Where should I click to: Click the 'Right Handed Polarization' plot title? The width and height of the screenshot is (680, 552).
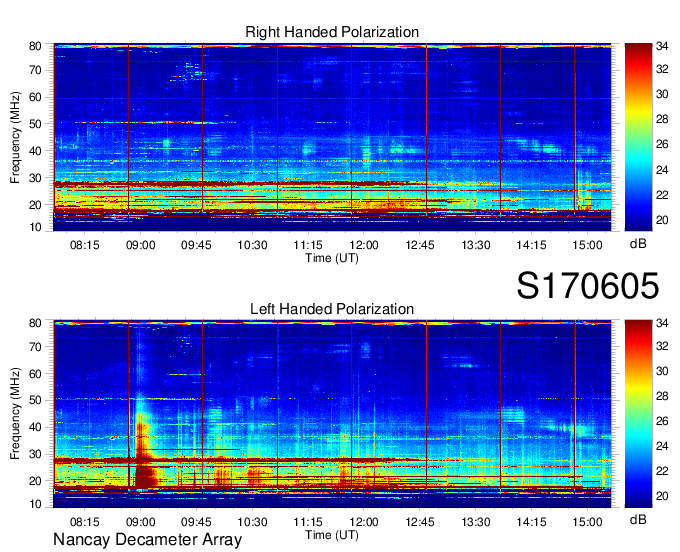pyautogui.click(x=332, y=32)
